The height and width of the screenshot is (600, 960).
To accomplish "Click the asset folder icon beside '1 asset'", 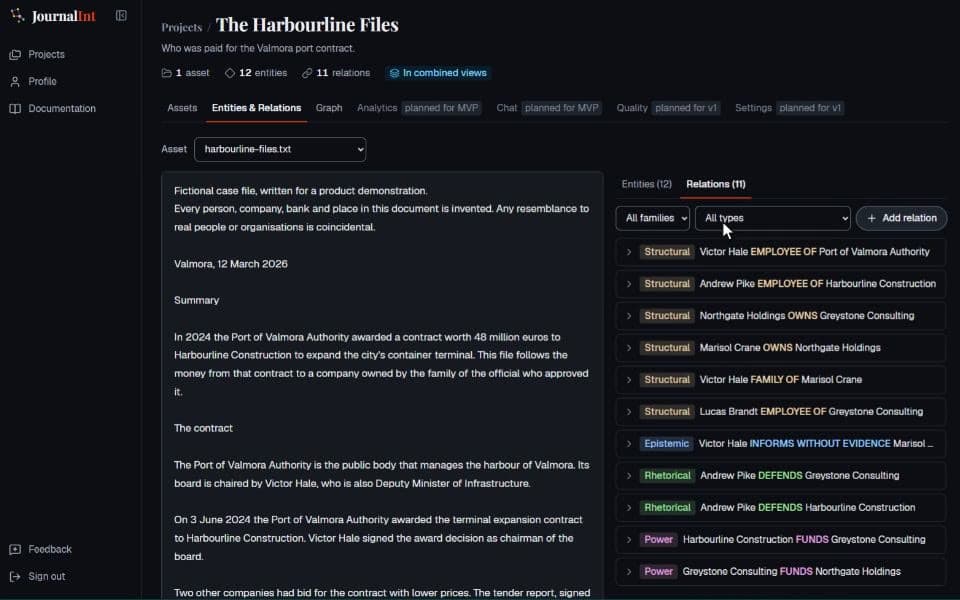I will [x=167, y=73].
